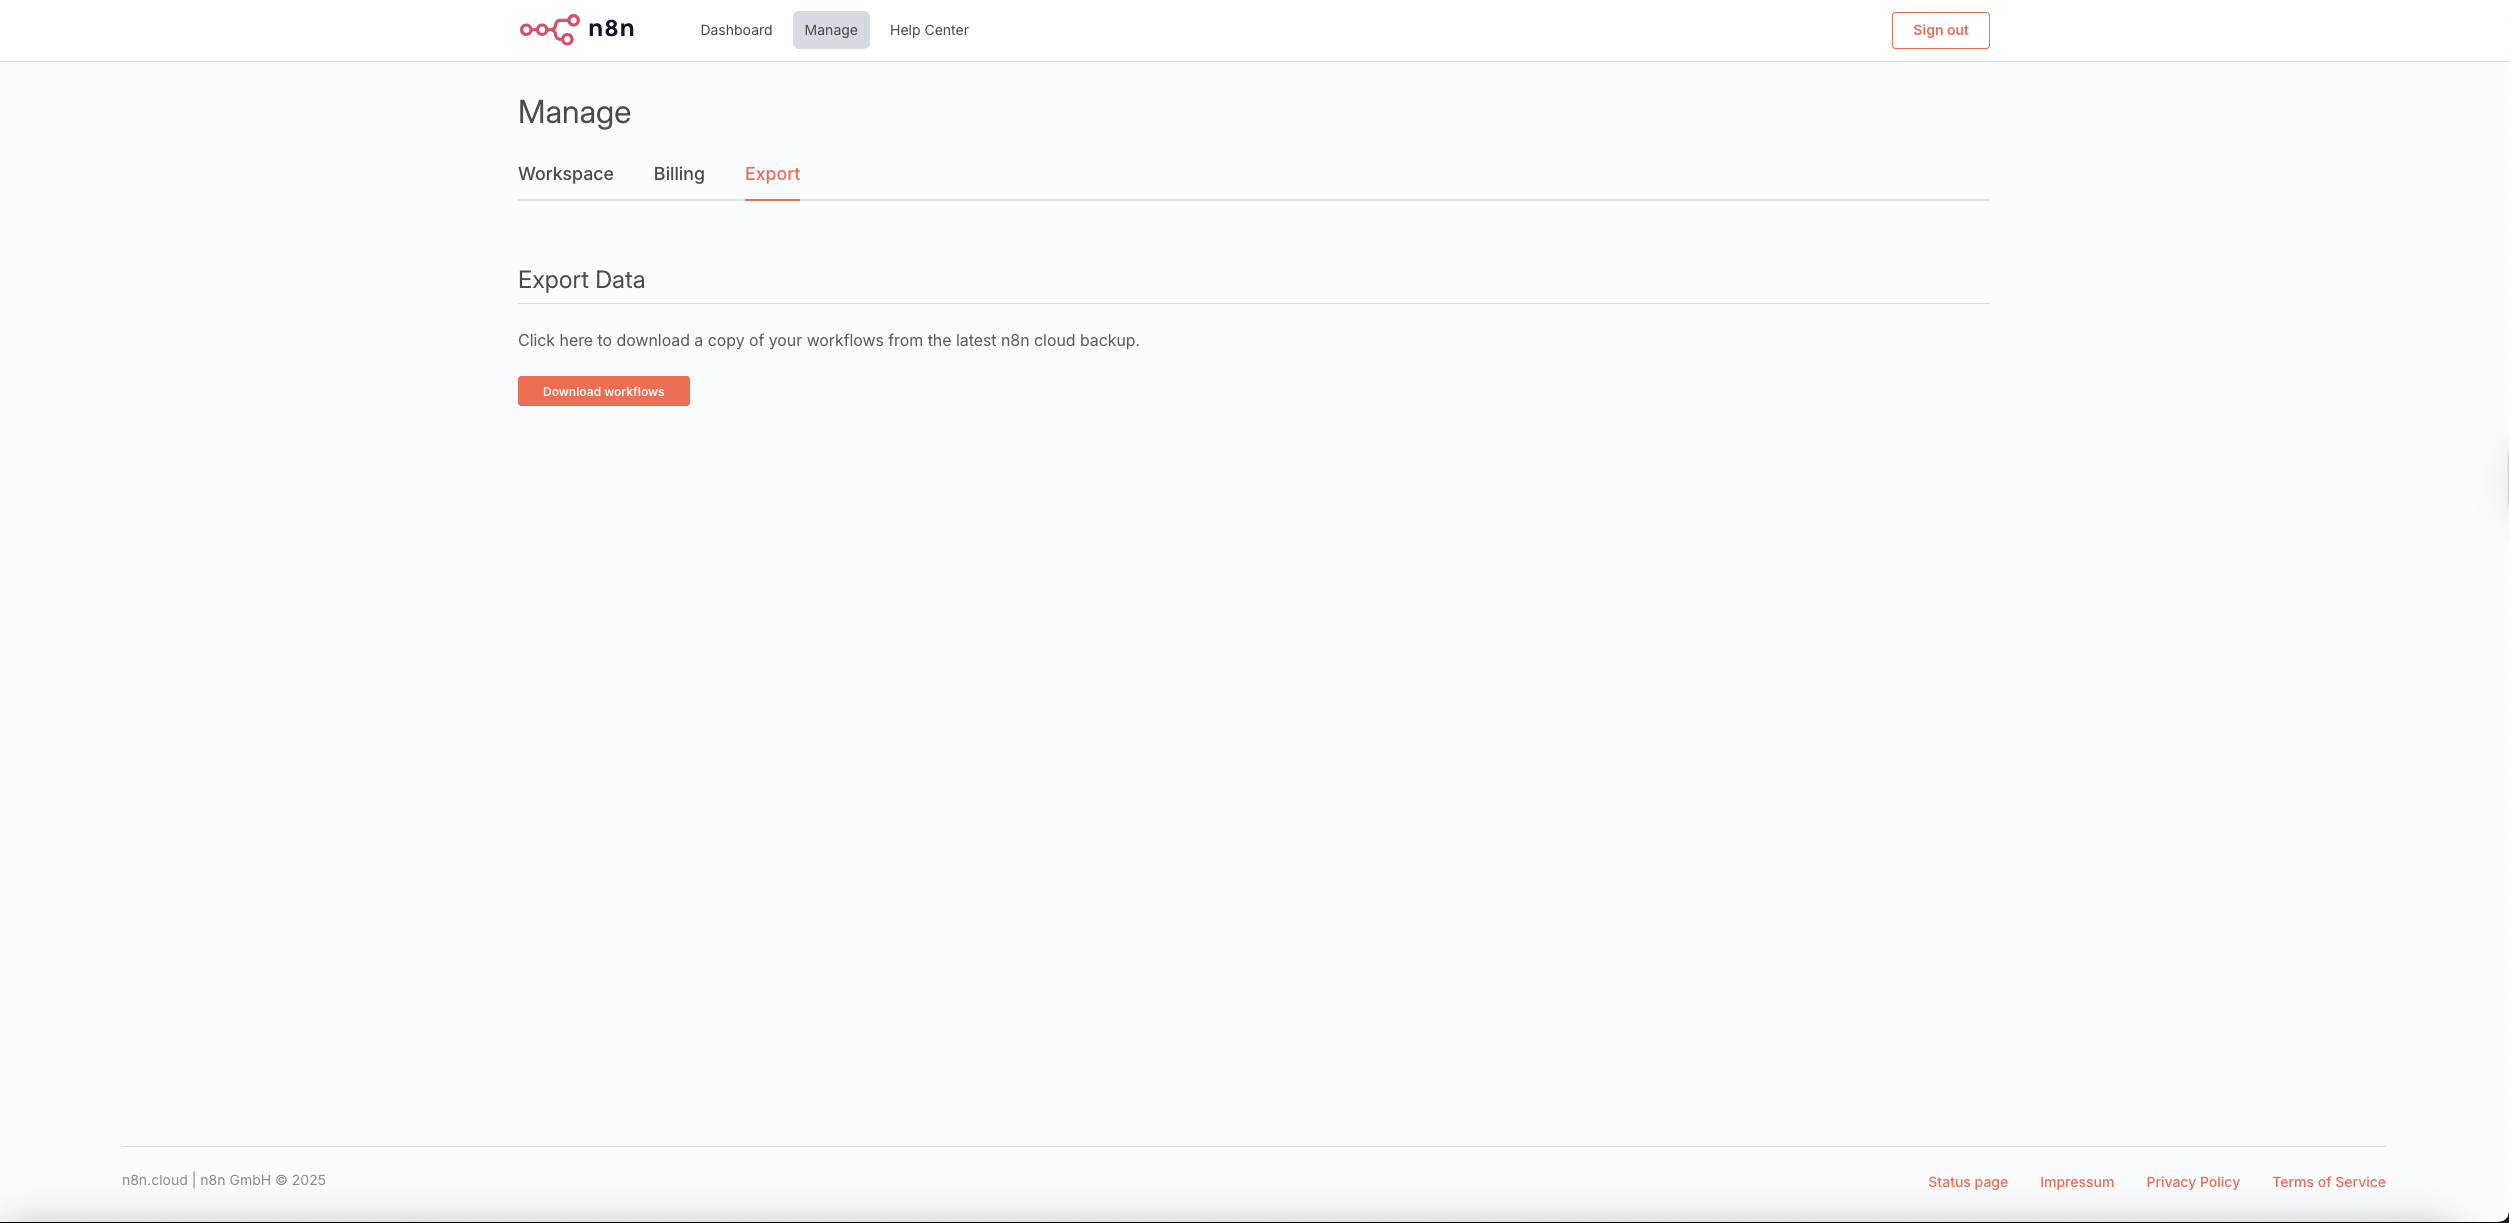
Task: Click the Download workflows button
Action: [603, 391]
